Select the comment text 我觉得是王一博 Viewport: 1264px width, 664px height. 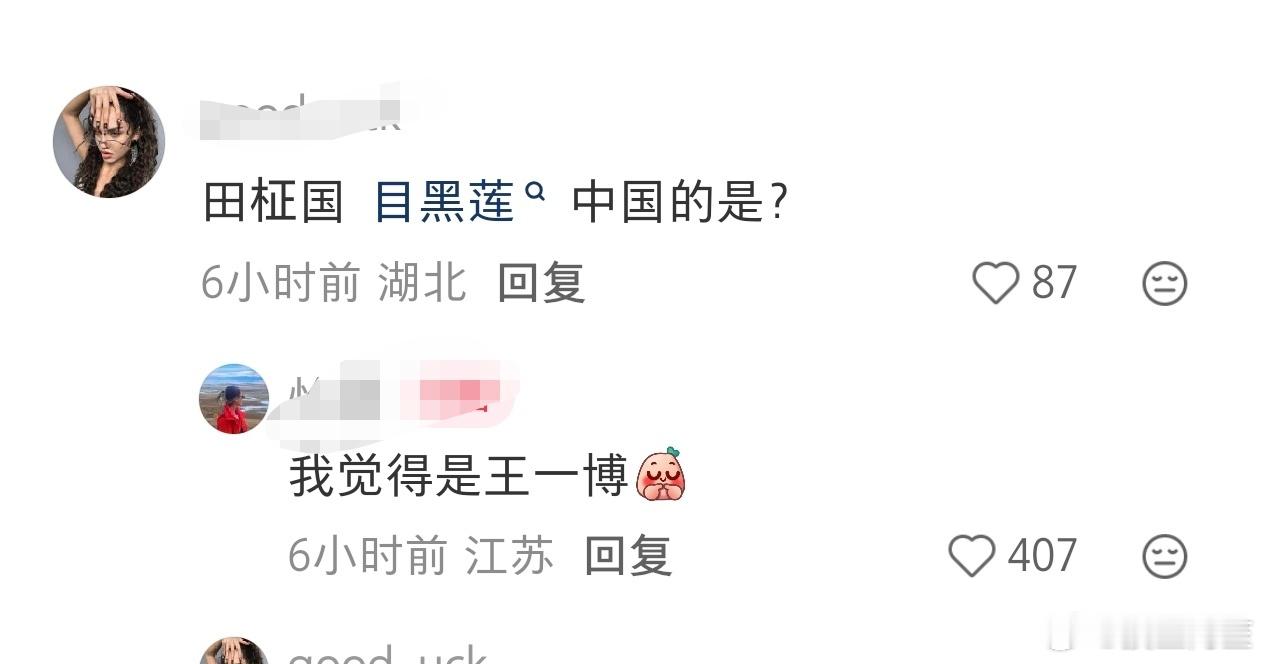458,475
